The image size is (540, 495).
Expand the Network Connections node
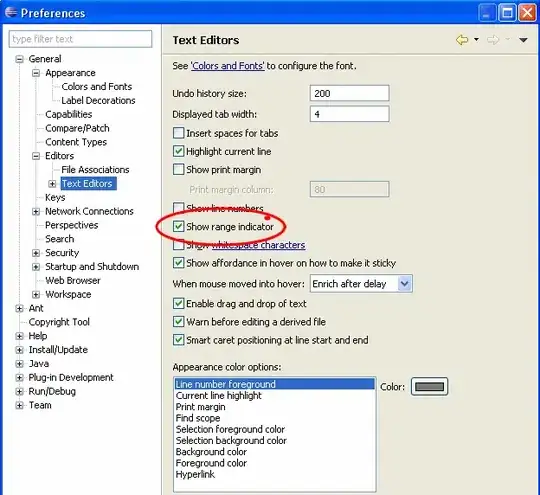coord(36,212)
